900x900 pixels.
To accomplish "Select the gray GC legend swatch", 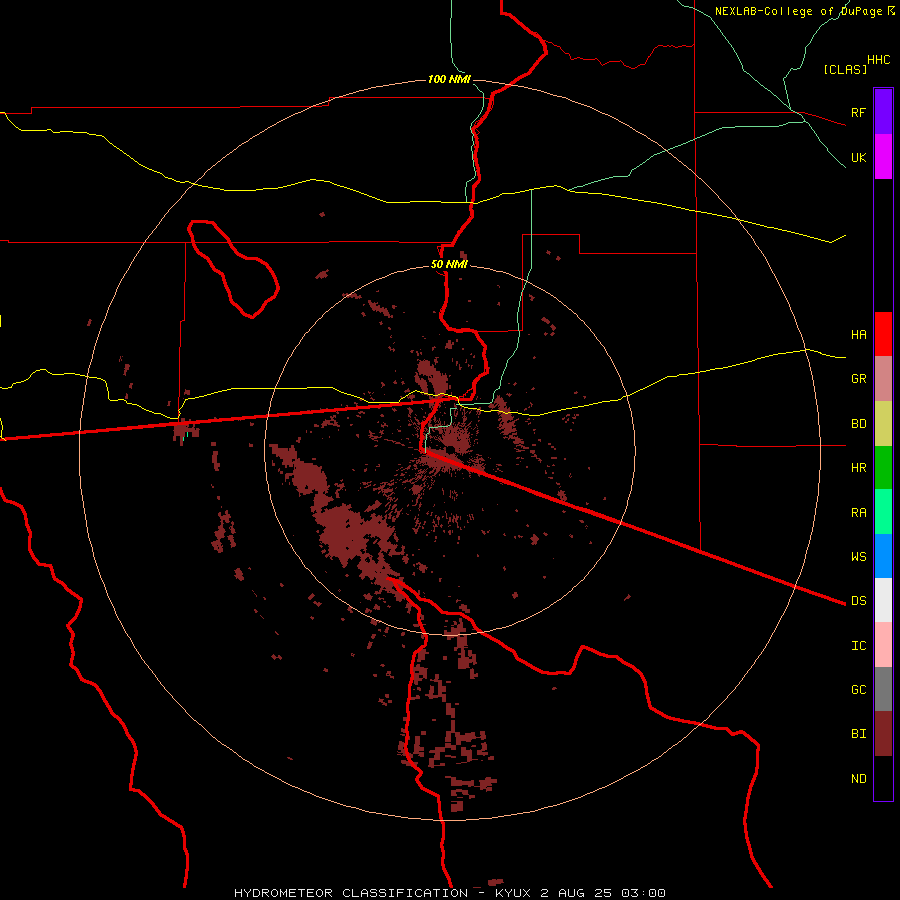I will pos(883,689).
